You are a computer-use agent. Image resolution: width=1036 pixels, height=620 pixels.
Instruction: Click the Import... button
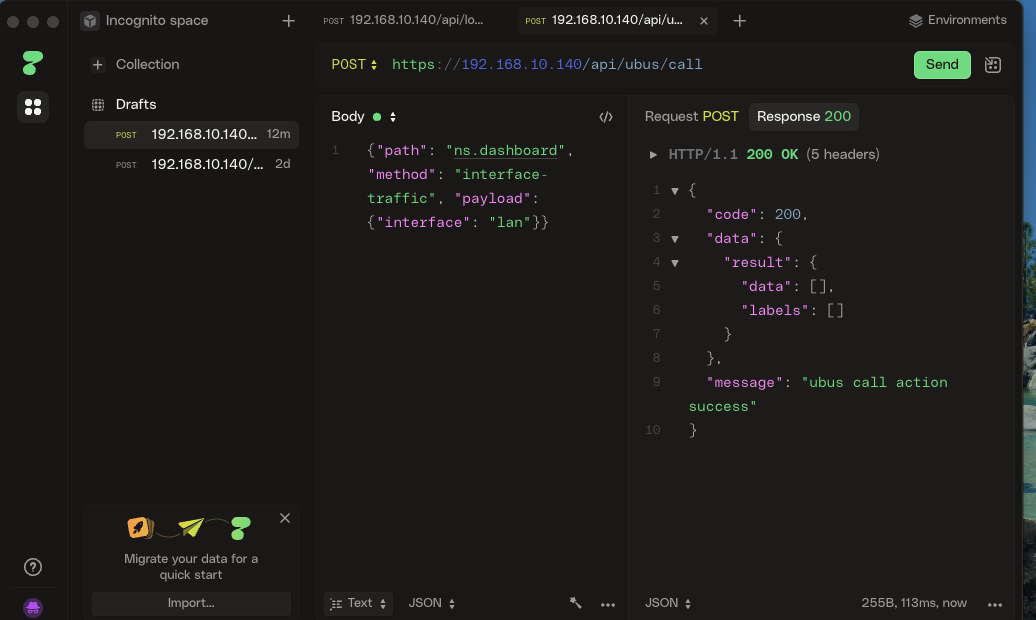pyautogui.click(x=191, y=603)
